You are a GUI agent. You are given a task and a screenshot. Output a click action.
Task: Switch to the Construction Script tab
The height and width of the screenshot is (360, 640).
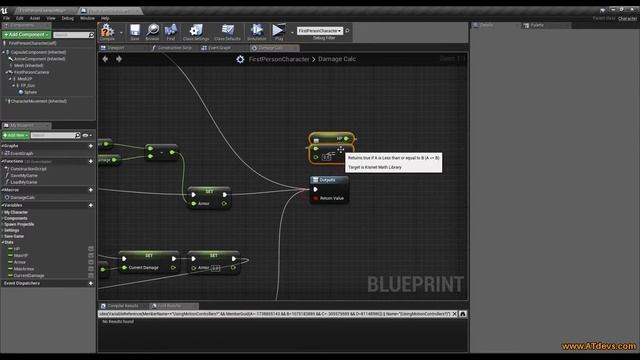[174, 48]
